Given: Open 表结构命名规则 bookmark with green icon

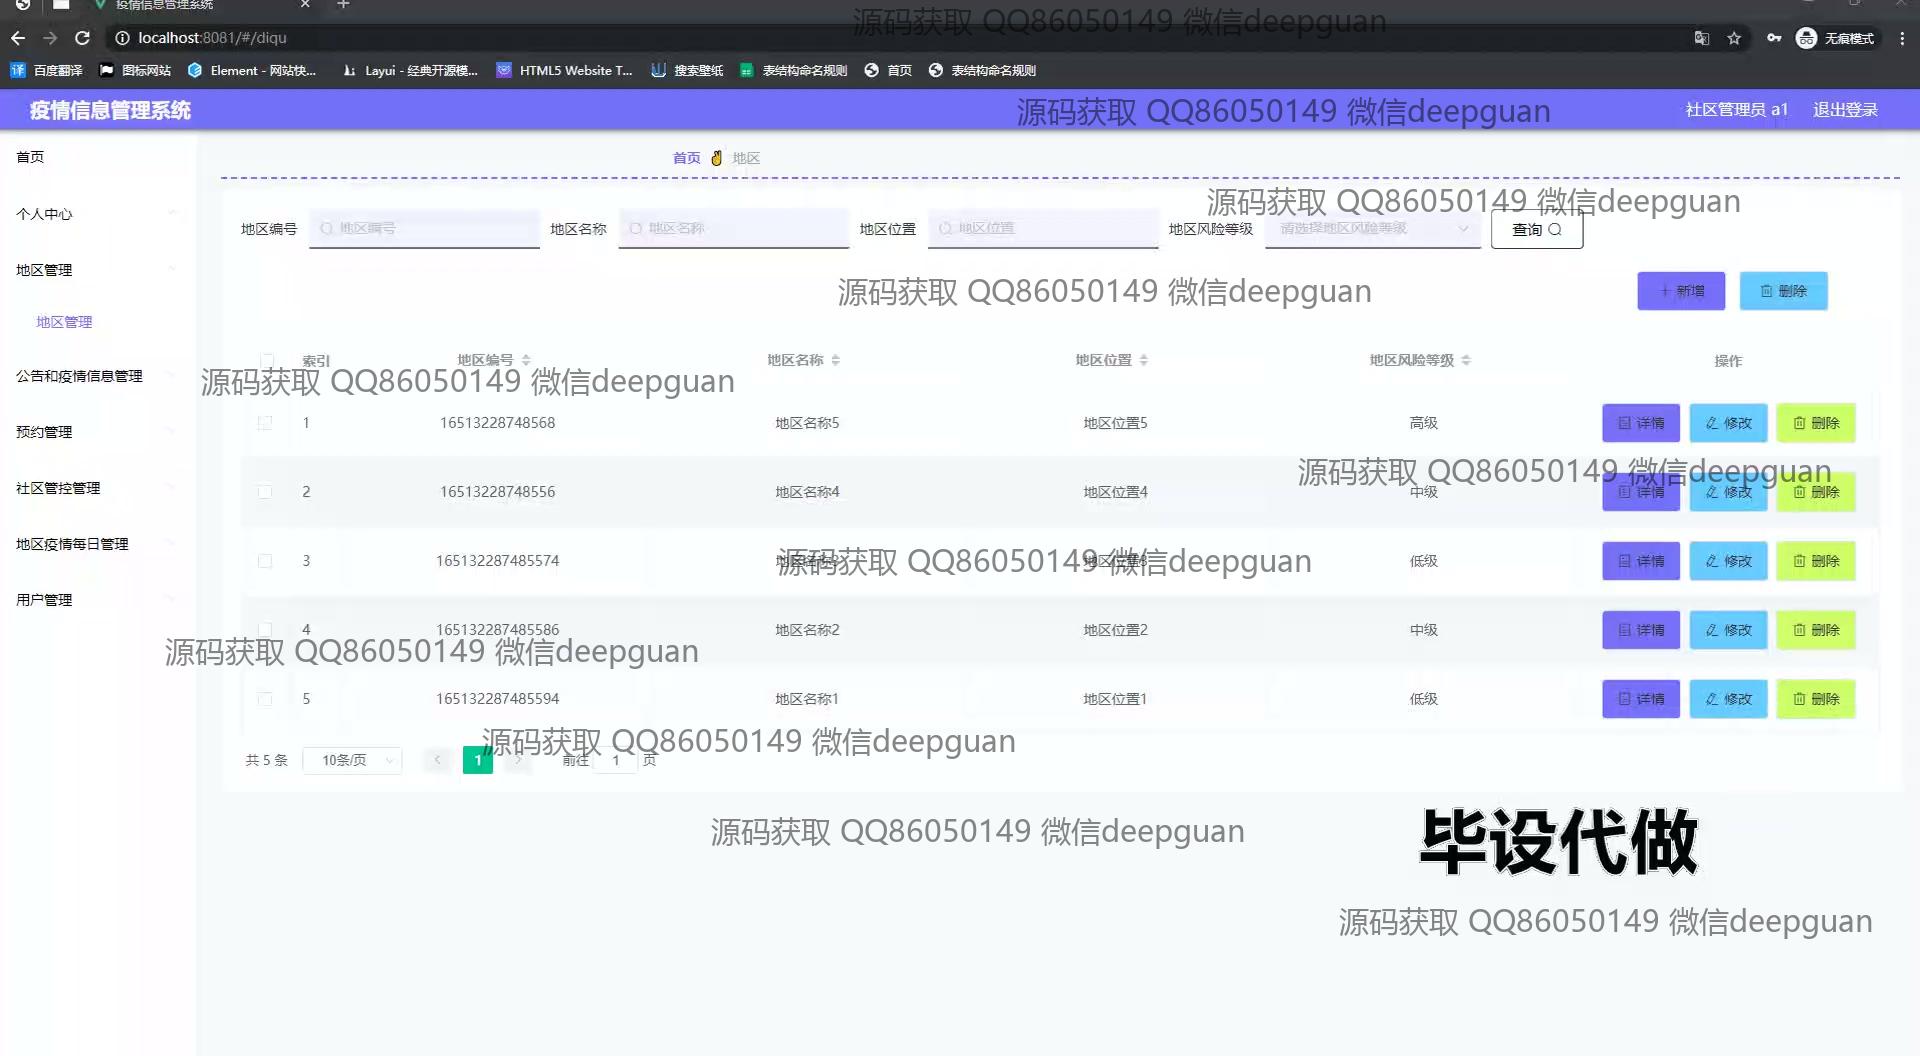Looking at the screenshot, I should click(x=794, y=70).
